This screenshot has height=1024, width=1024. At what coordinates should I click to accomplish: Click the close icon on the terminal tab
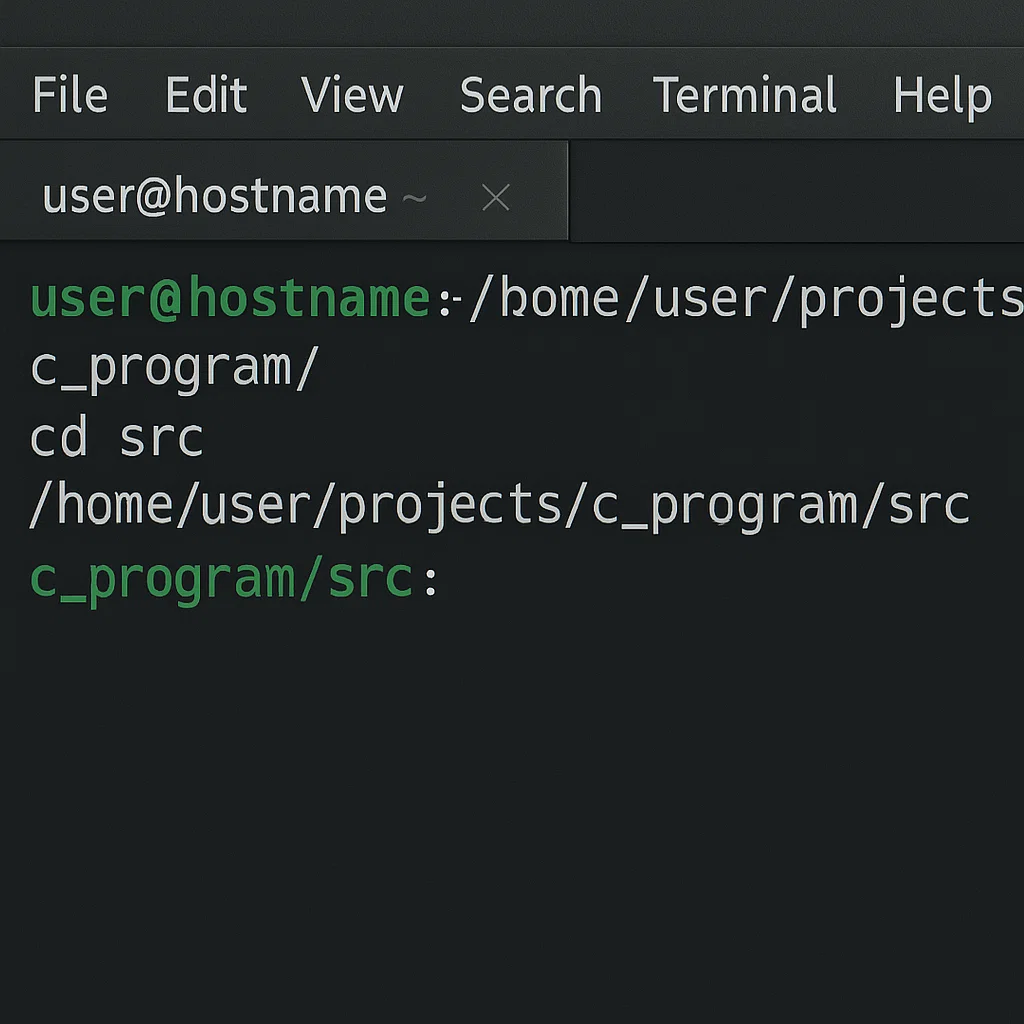point(495,197)
